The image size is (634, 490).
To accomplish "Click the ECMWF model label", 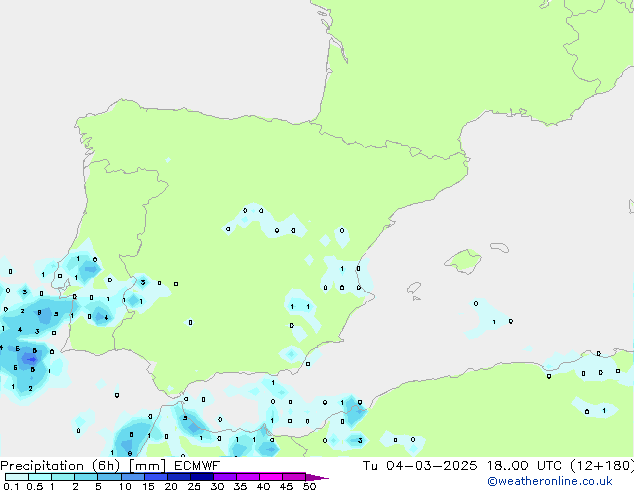I will tap(195, 465).
